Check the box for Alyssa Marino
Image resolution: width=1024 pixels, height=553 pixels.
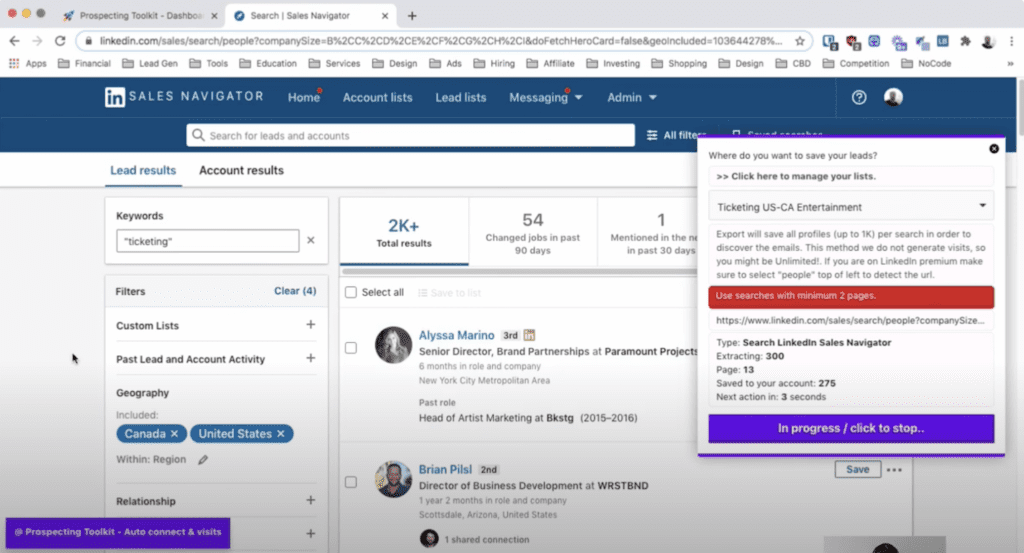pyautogui.click(x=351, y=348)
